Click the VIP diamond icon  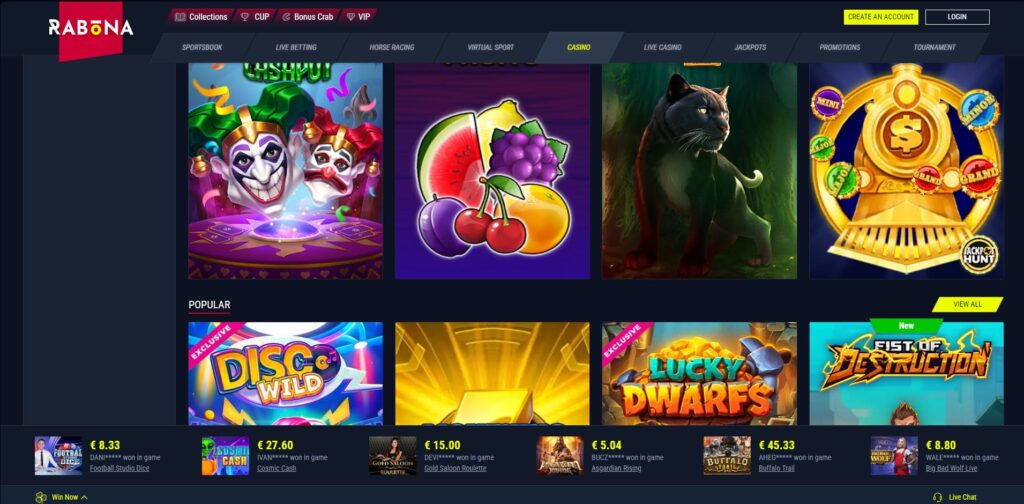pyautogui.click(x=351, y=17)
